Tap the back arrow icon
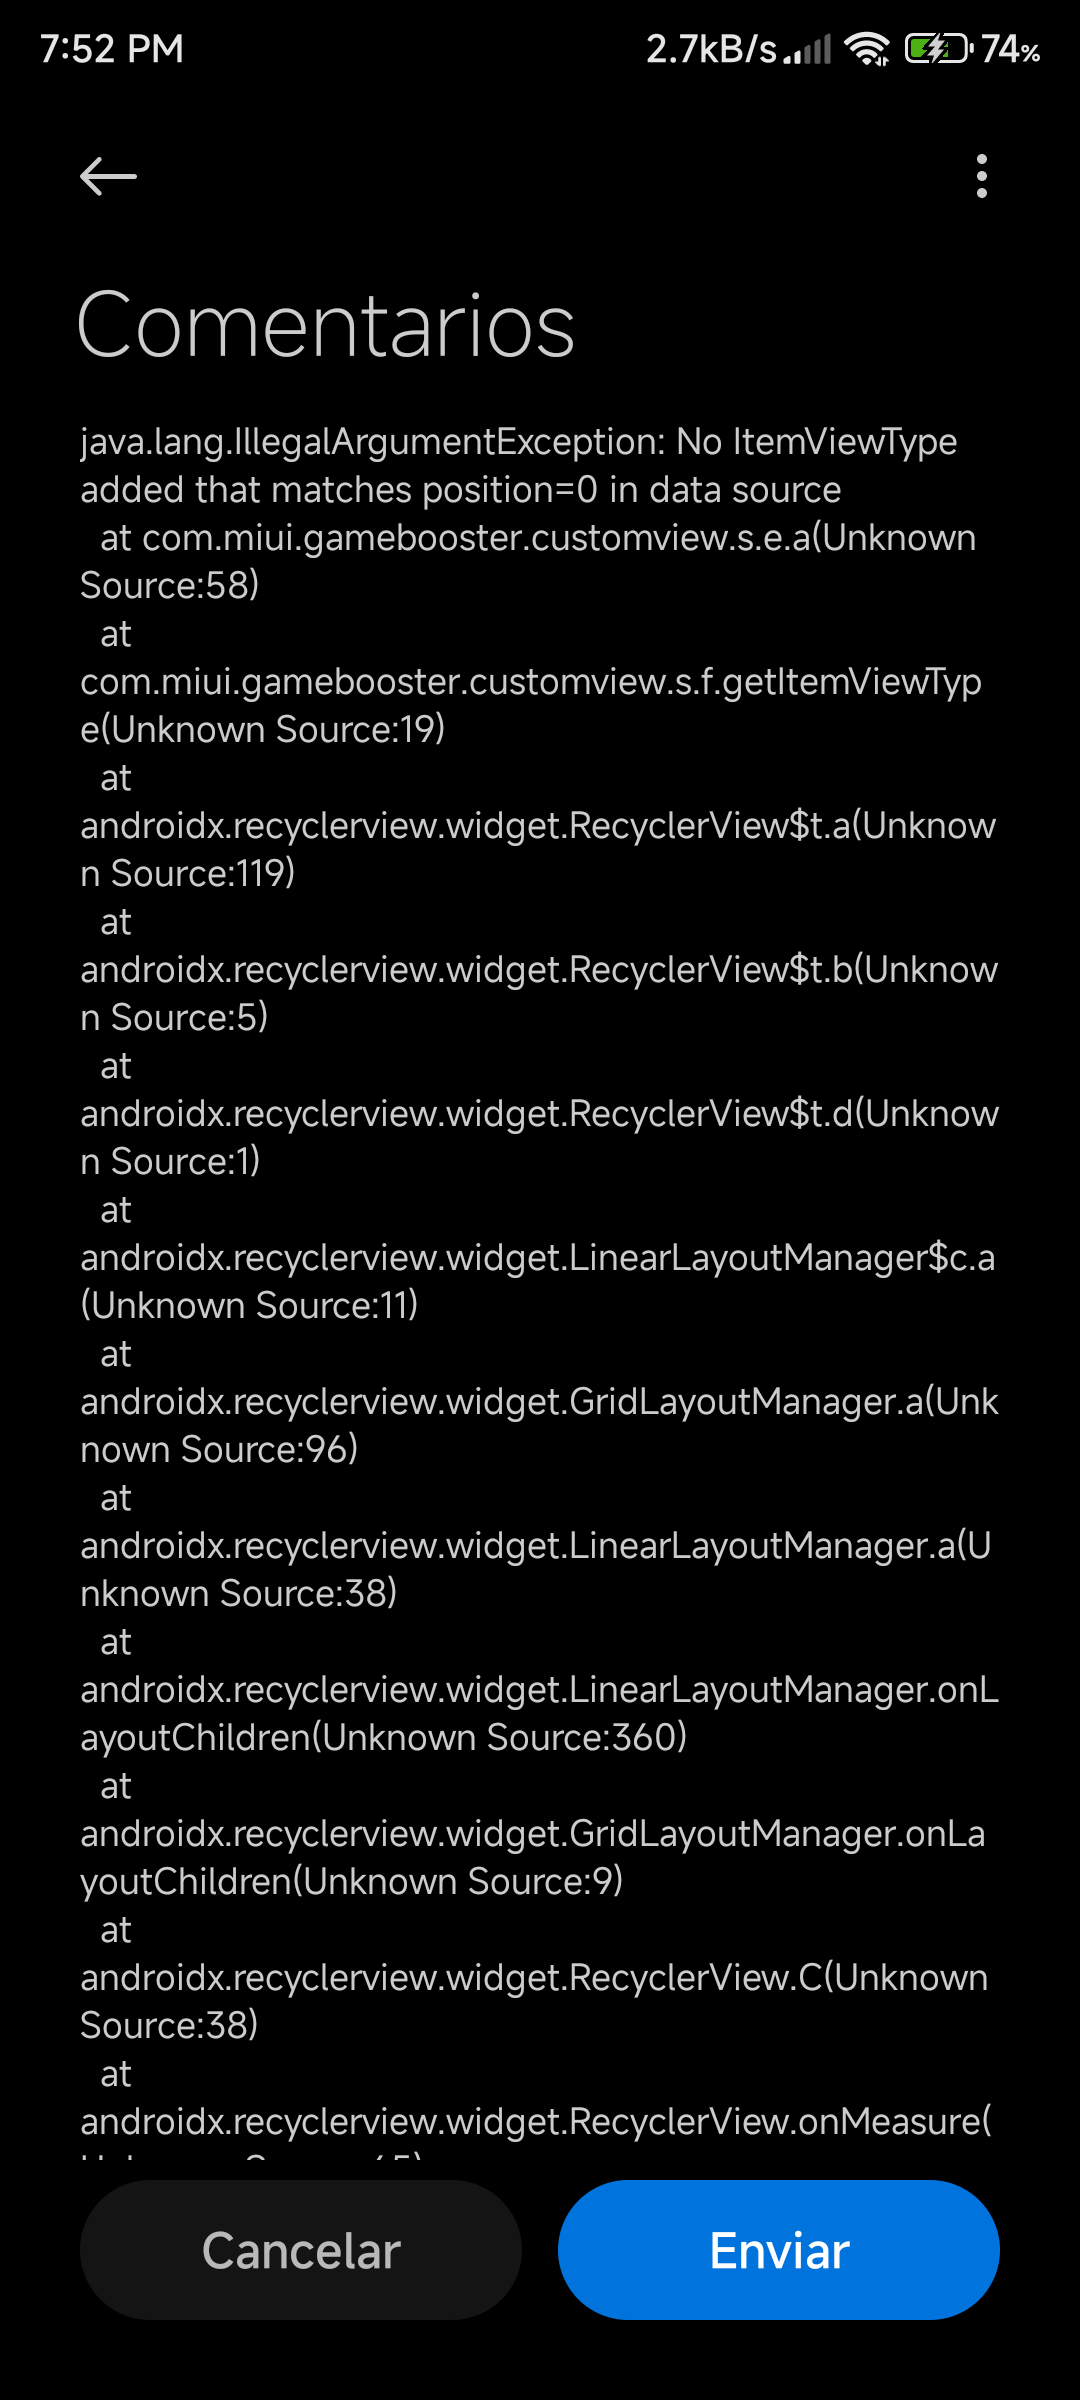This screenshot has height=2400, width=1080. 108,176
